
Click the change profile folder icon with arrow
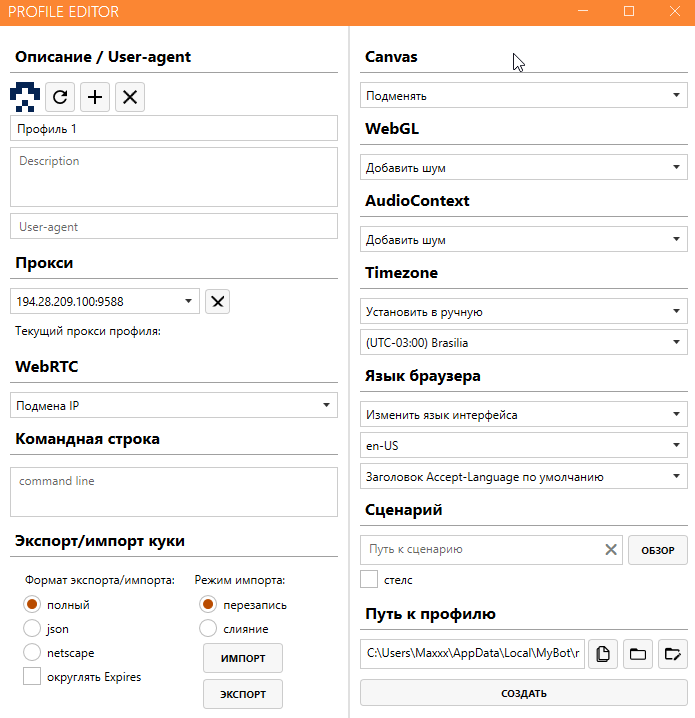[x=673, y=654]
